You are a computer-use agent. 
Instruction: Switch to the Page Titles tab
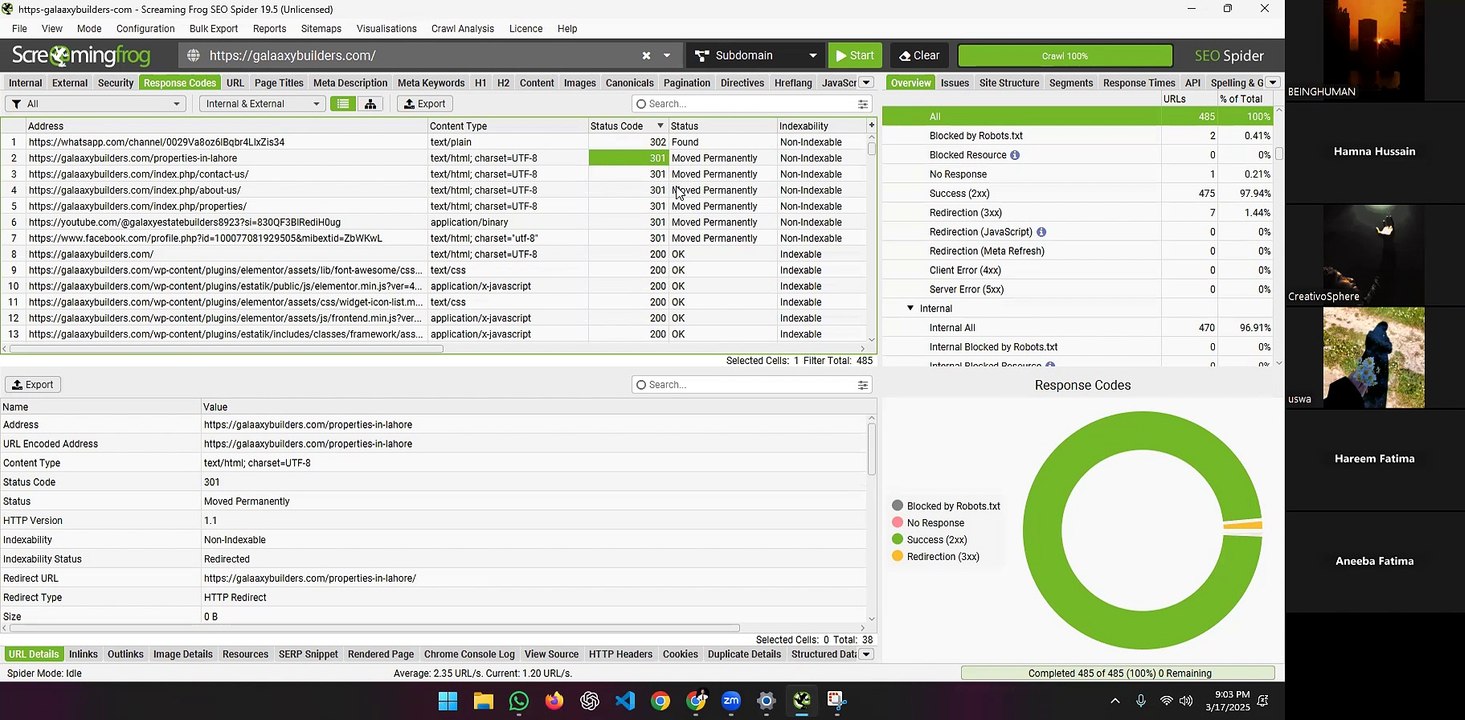[x=278, y=83]
